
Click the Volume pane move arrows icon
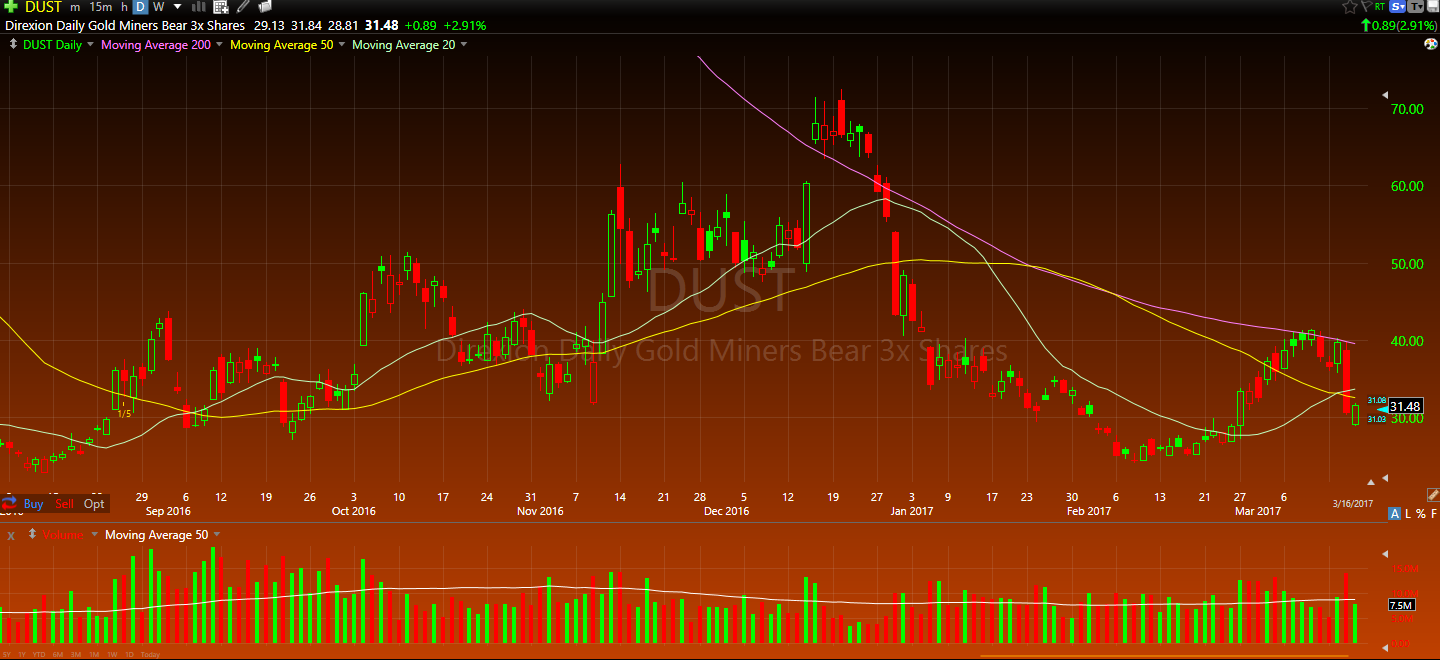(x=34, y=535)
